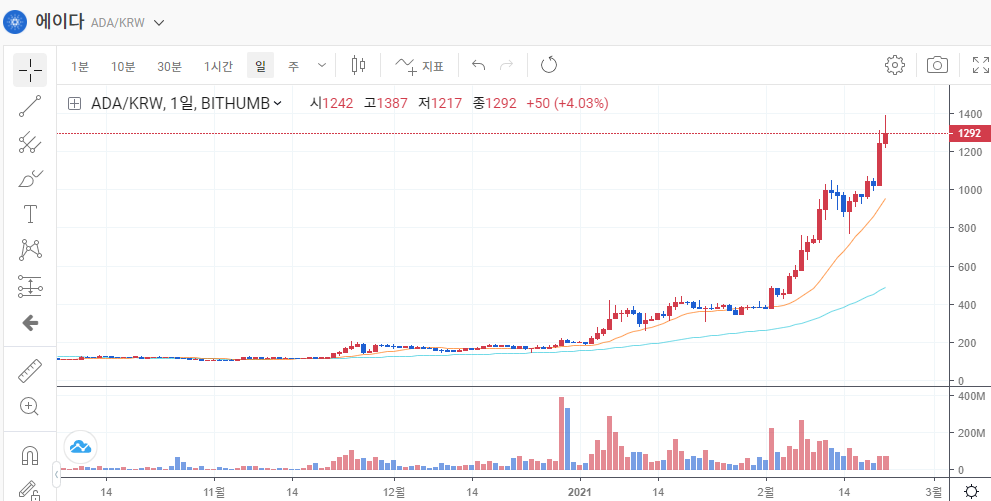The image size is (991, 501).
Task: Open the candlestick chart style selector
Action: click(x=358, y=65)
